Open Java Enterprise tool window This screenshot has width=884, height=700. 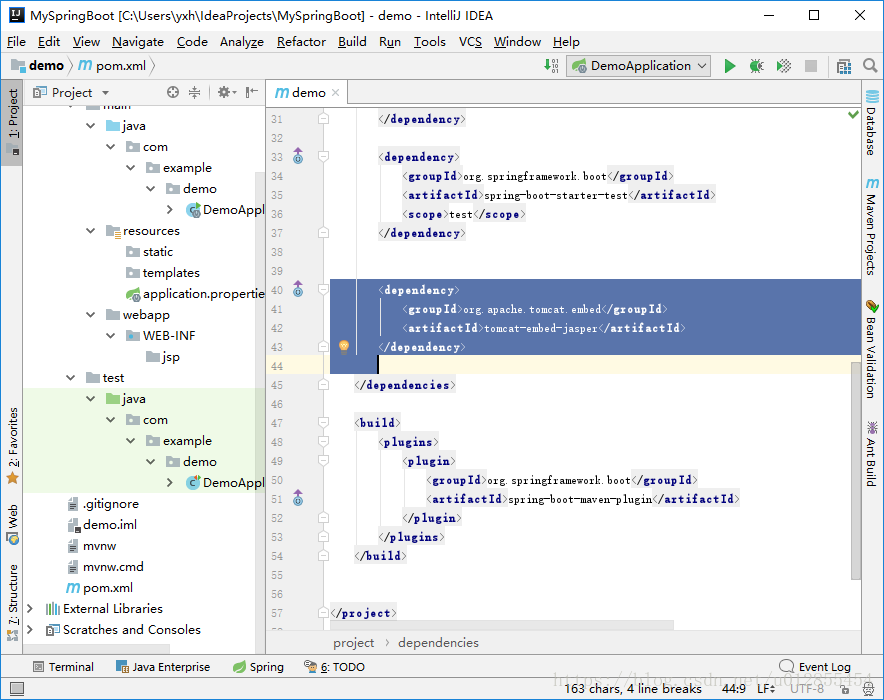163,667
